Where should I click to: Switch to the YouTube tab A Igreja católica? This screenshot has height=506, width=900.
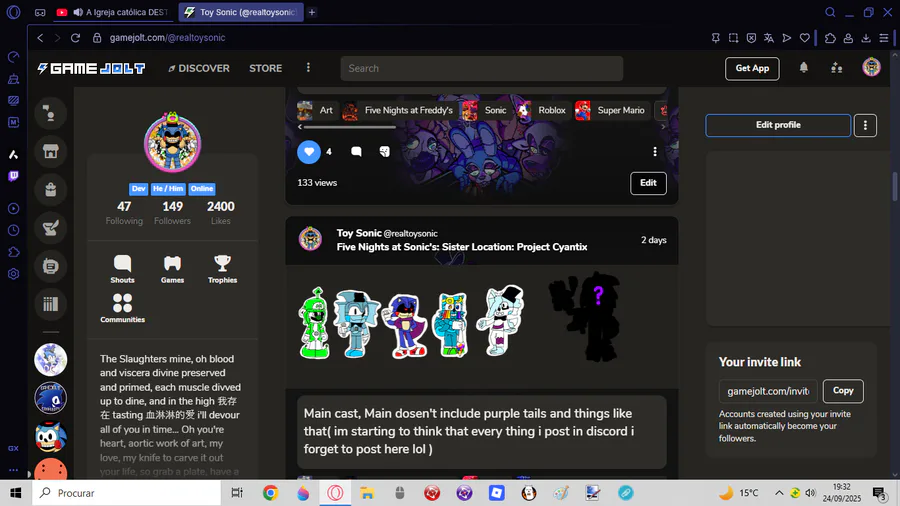pyautogui.click(x=114, y=12)
